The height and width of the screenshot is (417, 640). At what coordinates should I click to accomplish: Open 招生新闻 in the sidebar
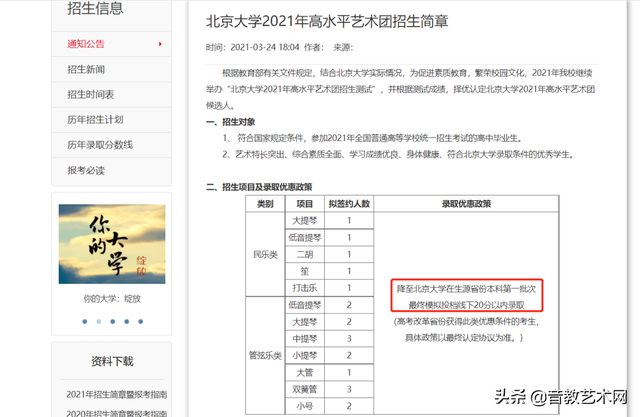coord(111,69)
